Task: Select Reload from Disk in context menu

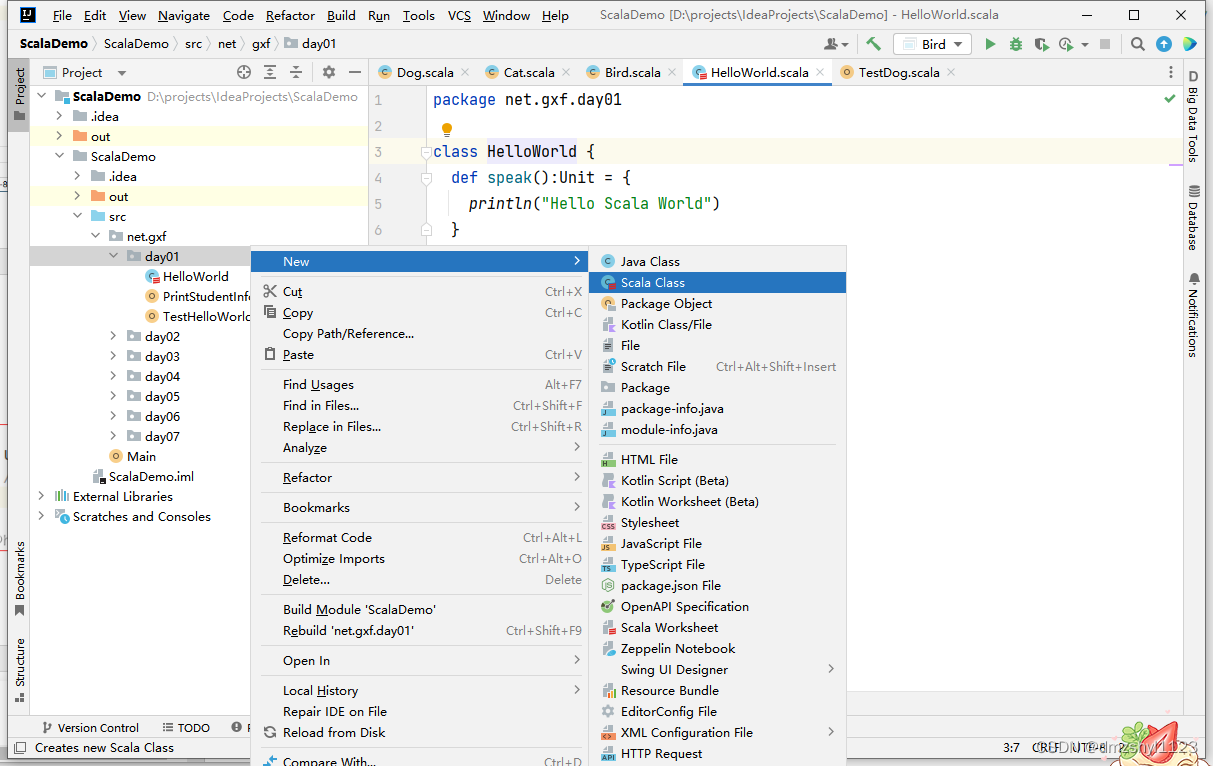Action: tap(419, 733)
